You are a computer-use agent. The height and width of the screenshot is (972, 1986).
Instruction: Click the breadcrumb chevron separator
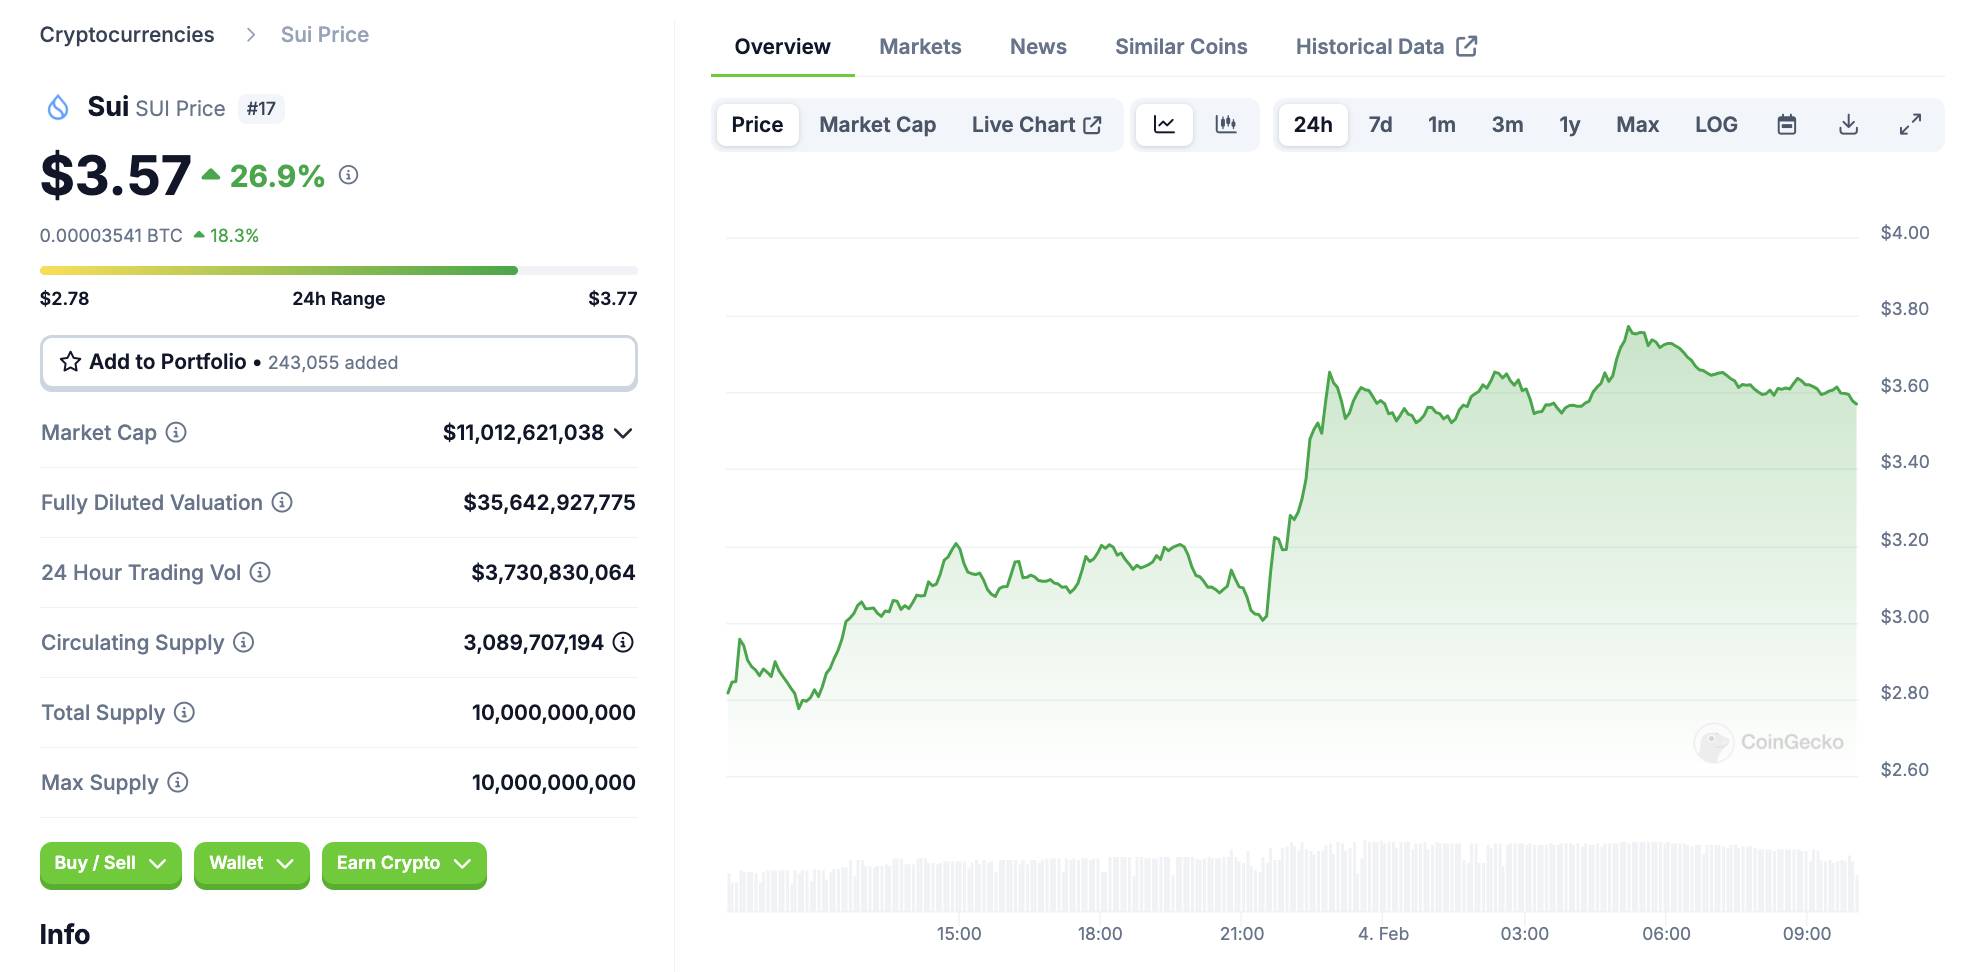click(x=251, y=35)
